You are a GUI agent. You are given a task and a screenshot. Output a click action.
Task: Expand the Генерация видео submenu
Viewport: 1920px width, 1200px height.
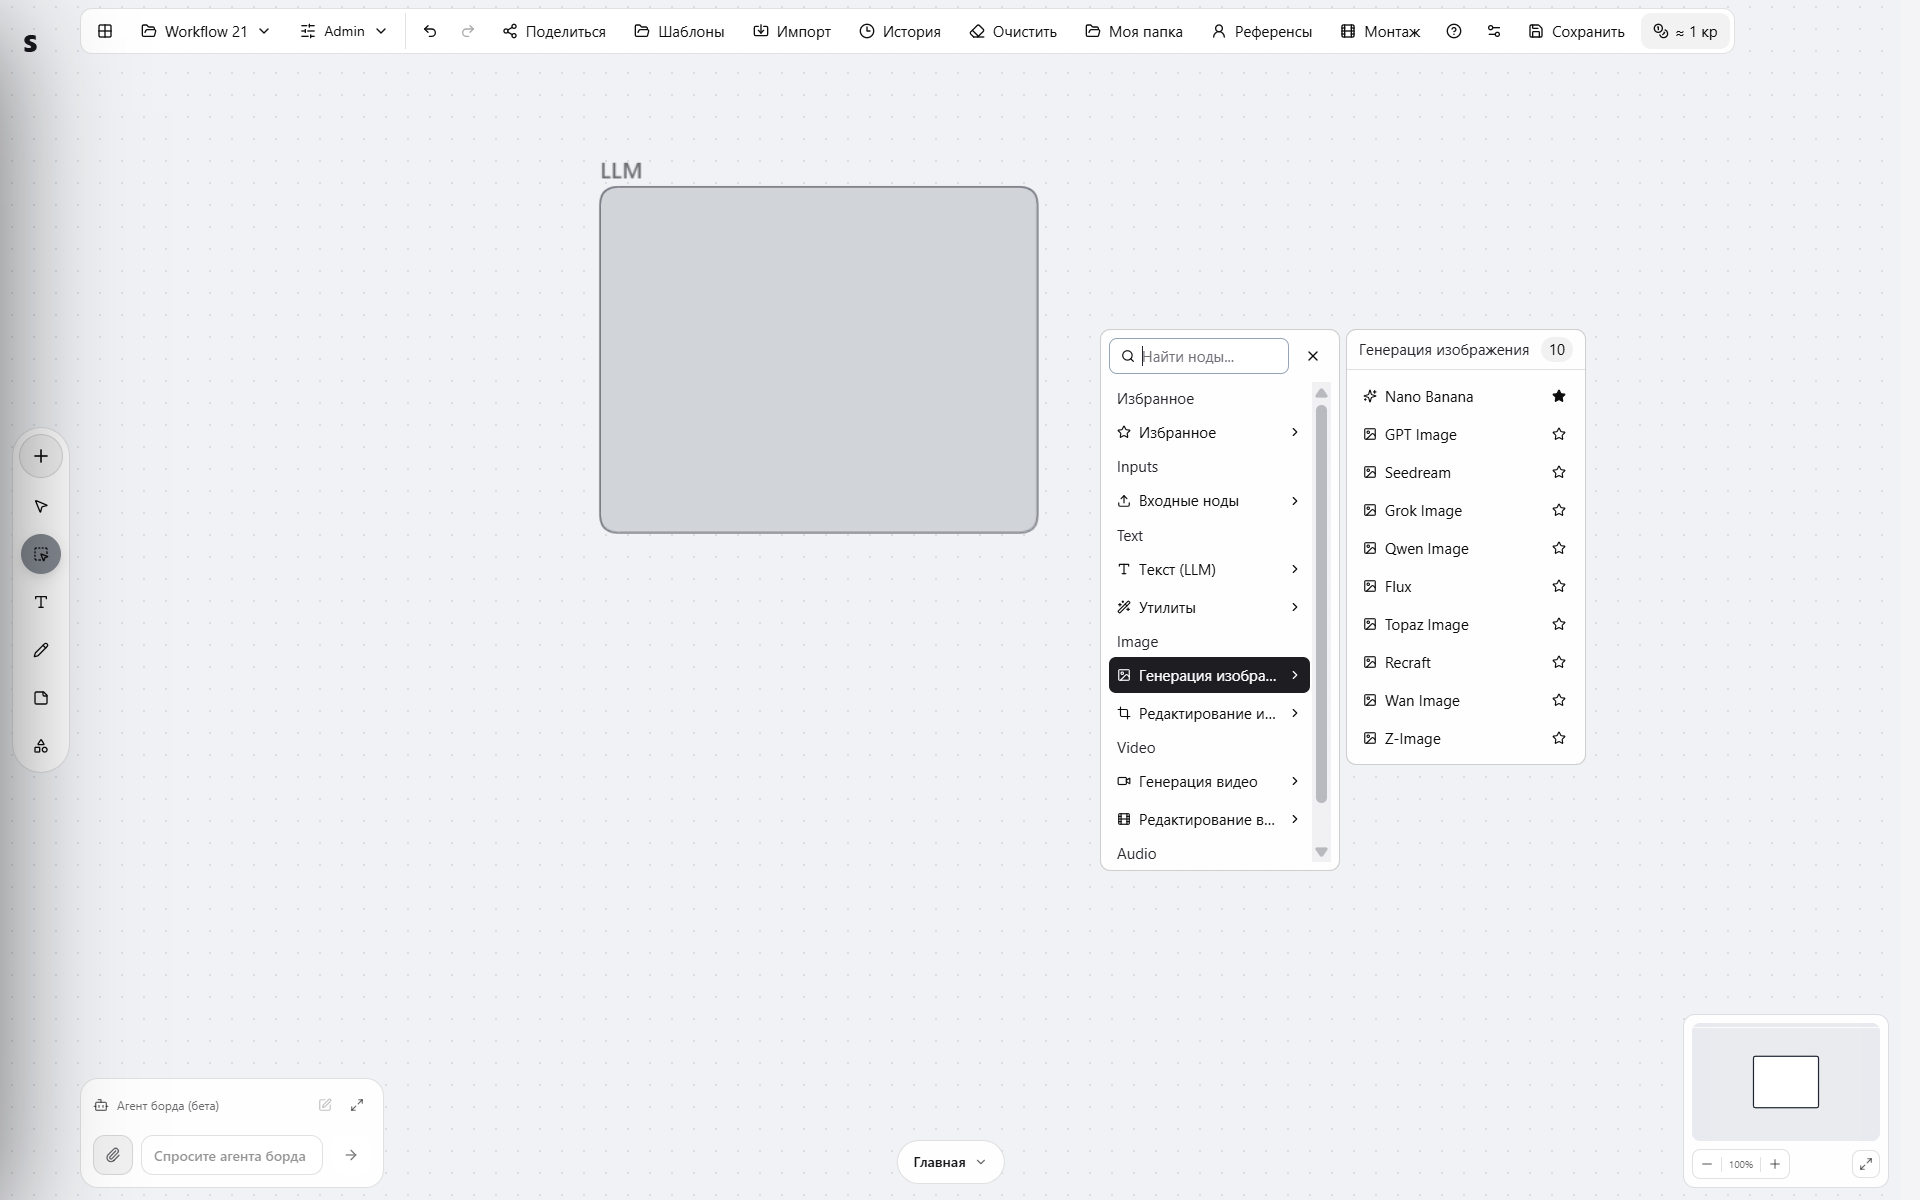pyautogui.click(x=1209, y=782)
